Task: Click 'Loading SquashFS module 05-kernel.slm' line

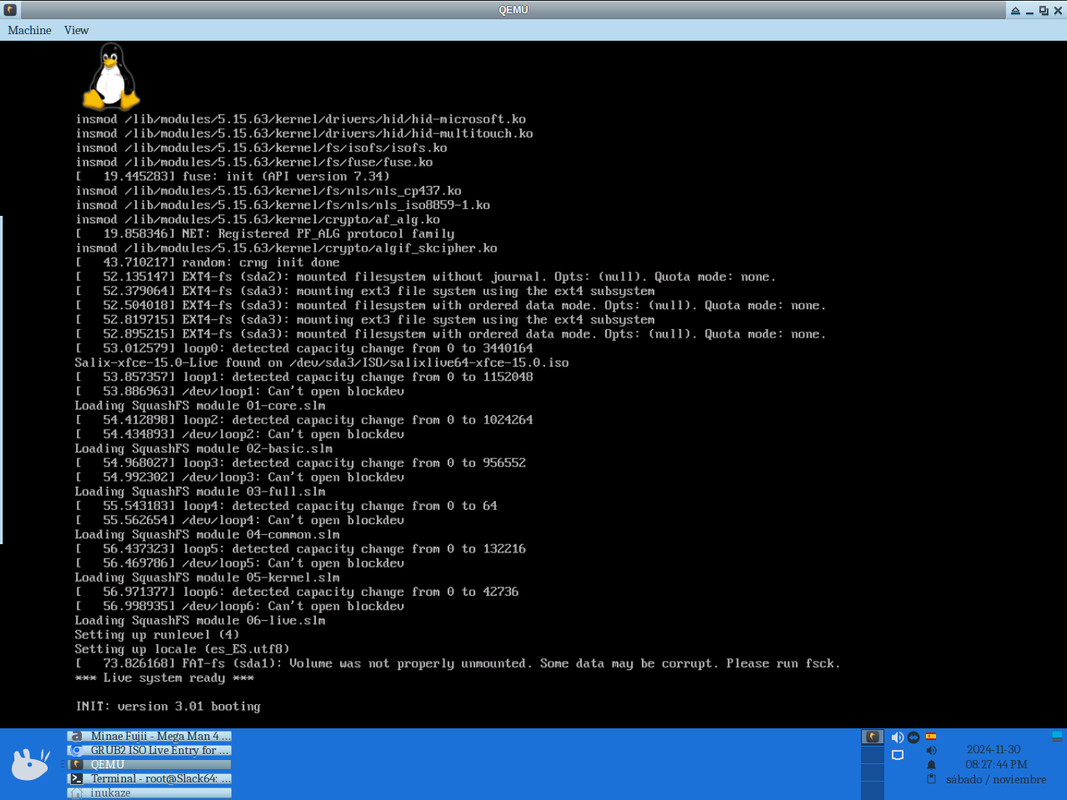Action: pyautogui.click(x=208, y=578)
